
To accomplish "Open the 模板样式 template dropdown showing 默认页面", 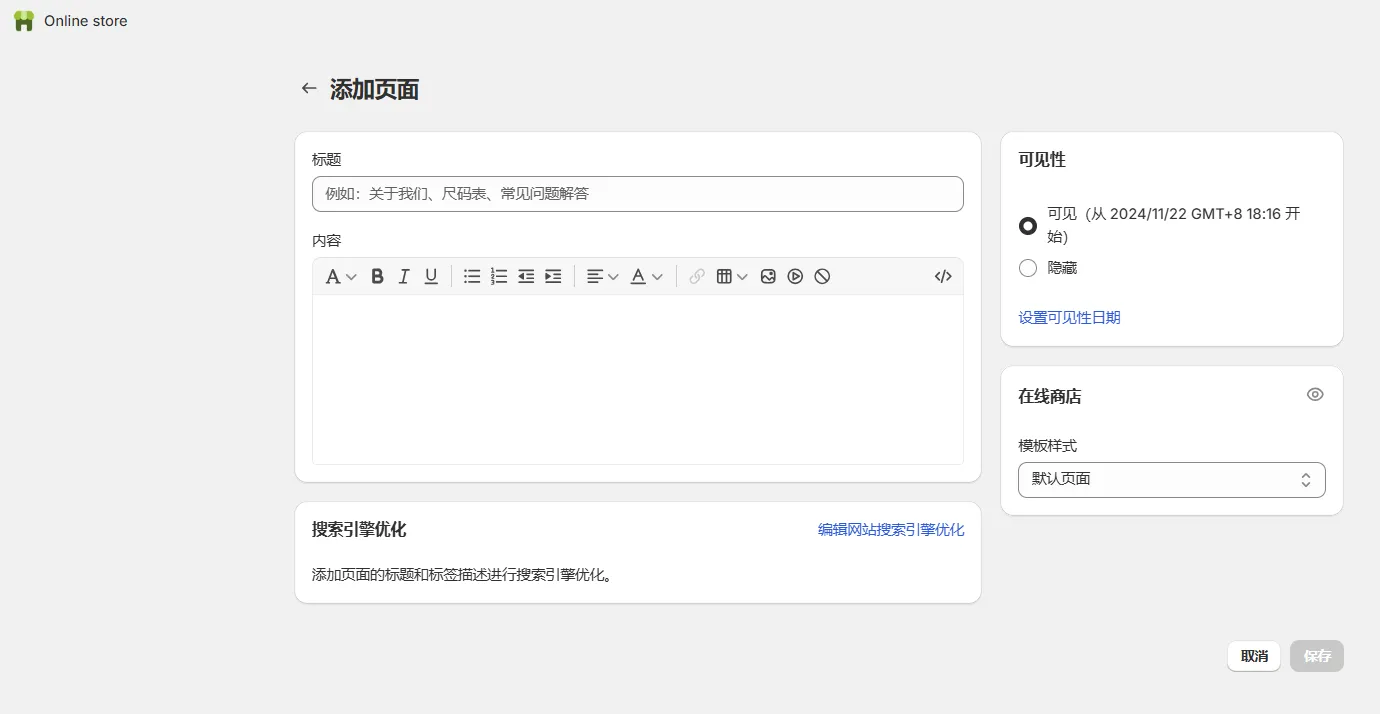I will point(1171,479).
